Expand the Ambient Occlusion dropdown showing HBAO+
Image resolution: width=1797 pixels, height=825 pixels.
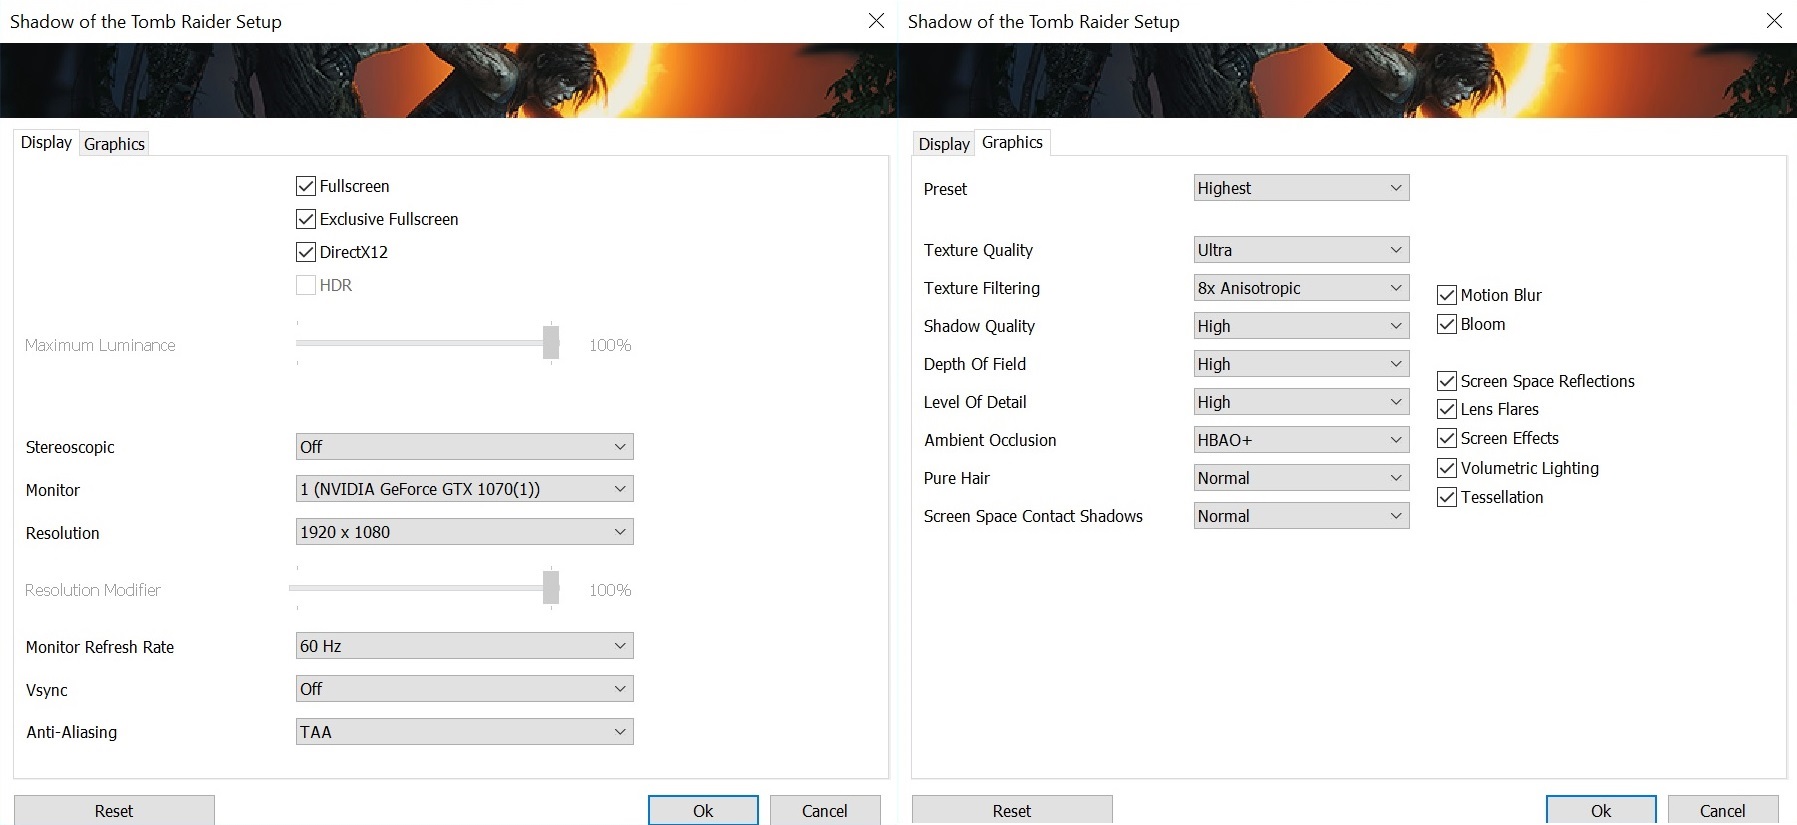[x=1301, y=440]
